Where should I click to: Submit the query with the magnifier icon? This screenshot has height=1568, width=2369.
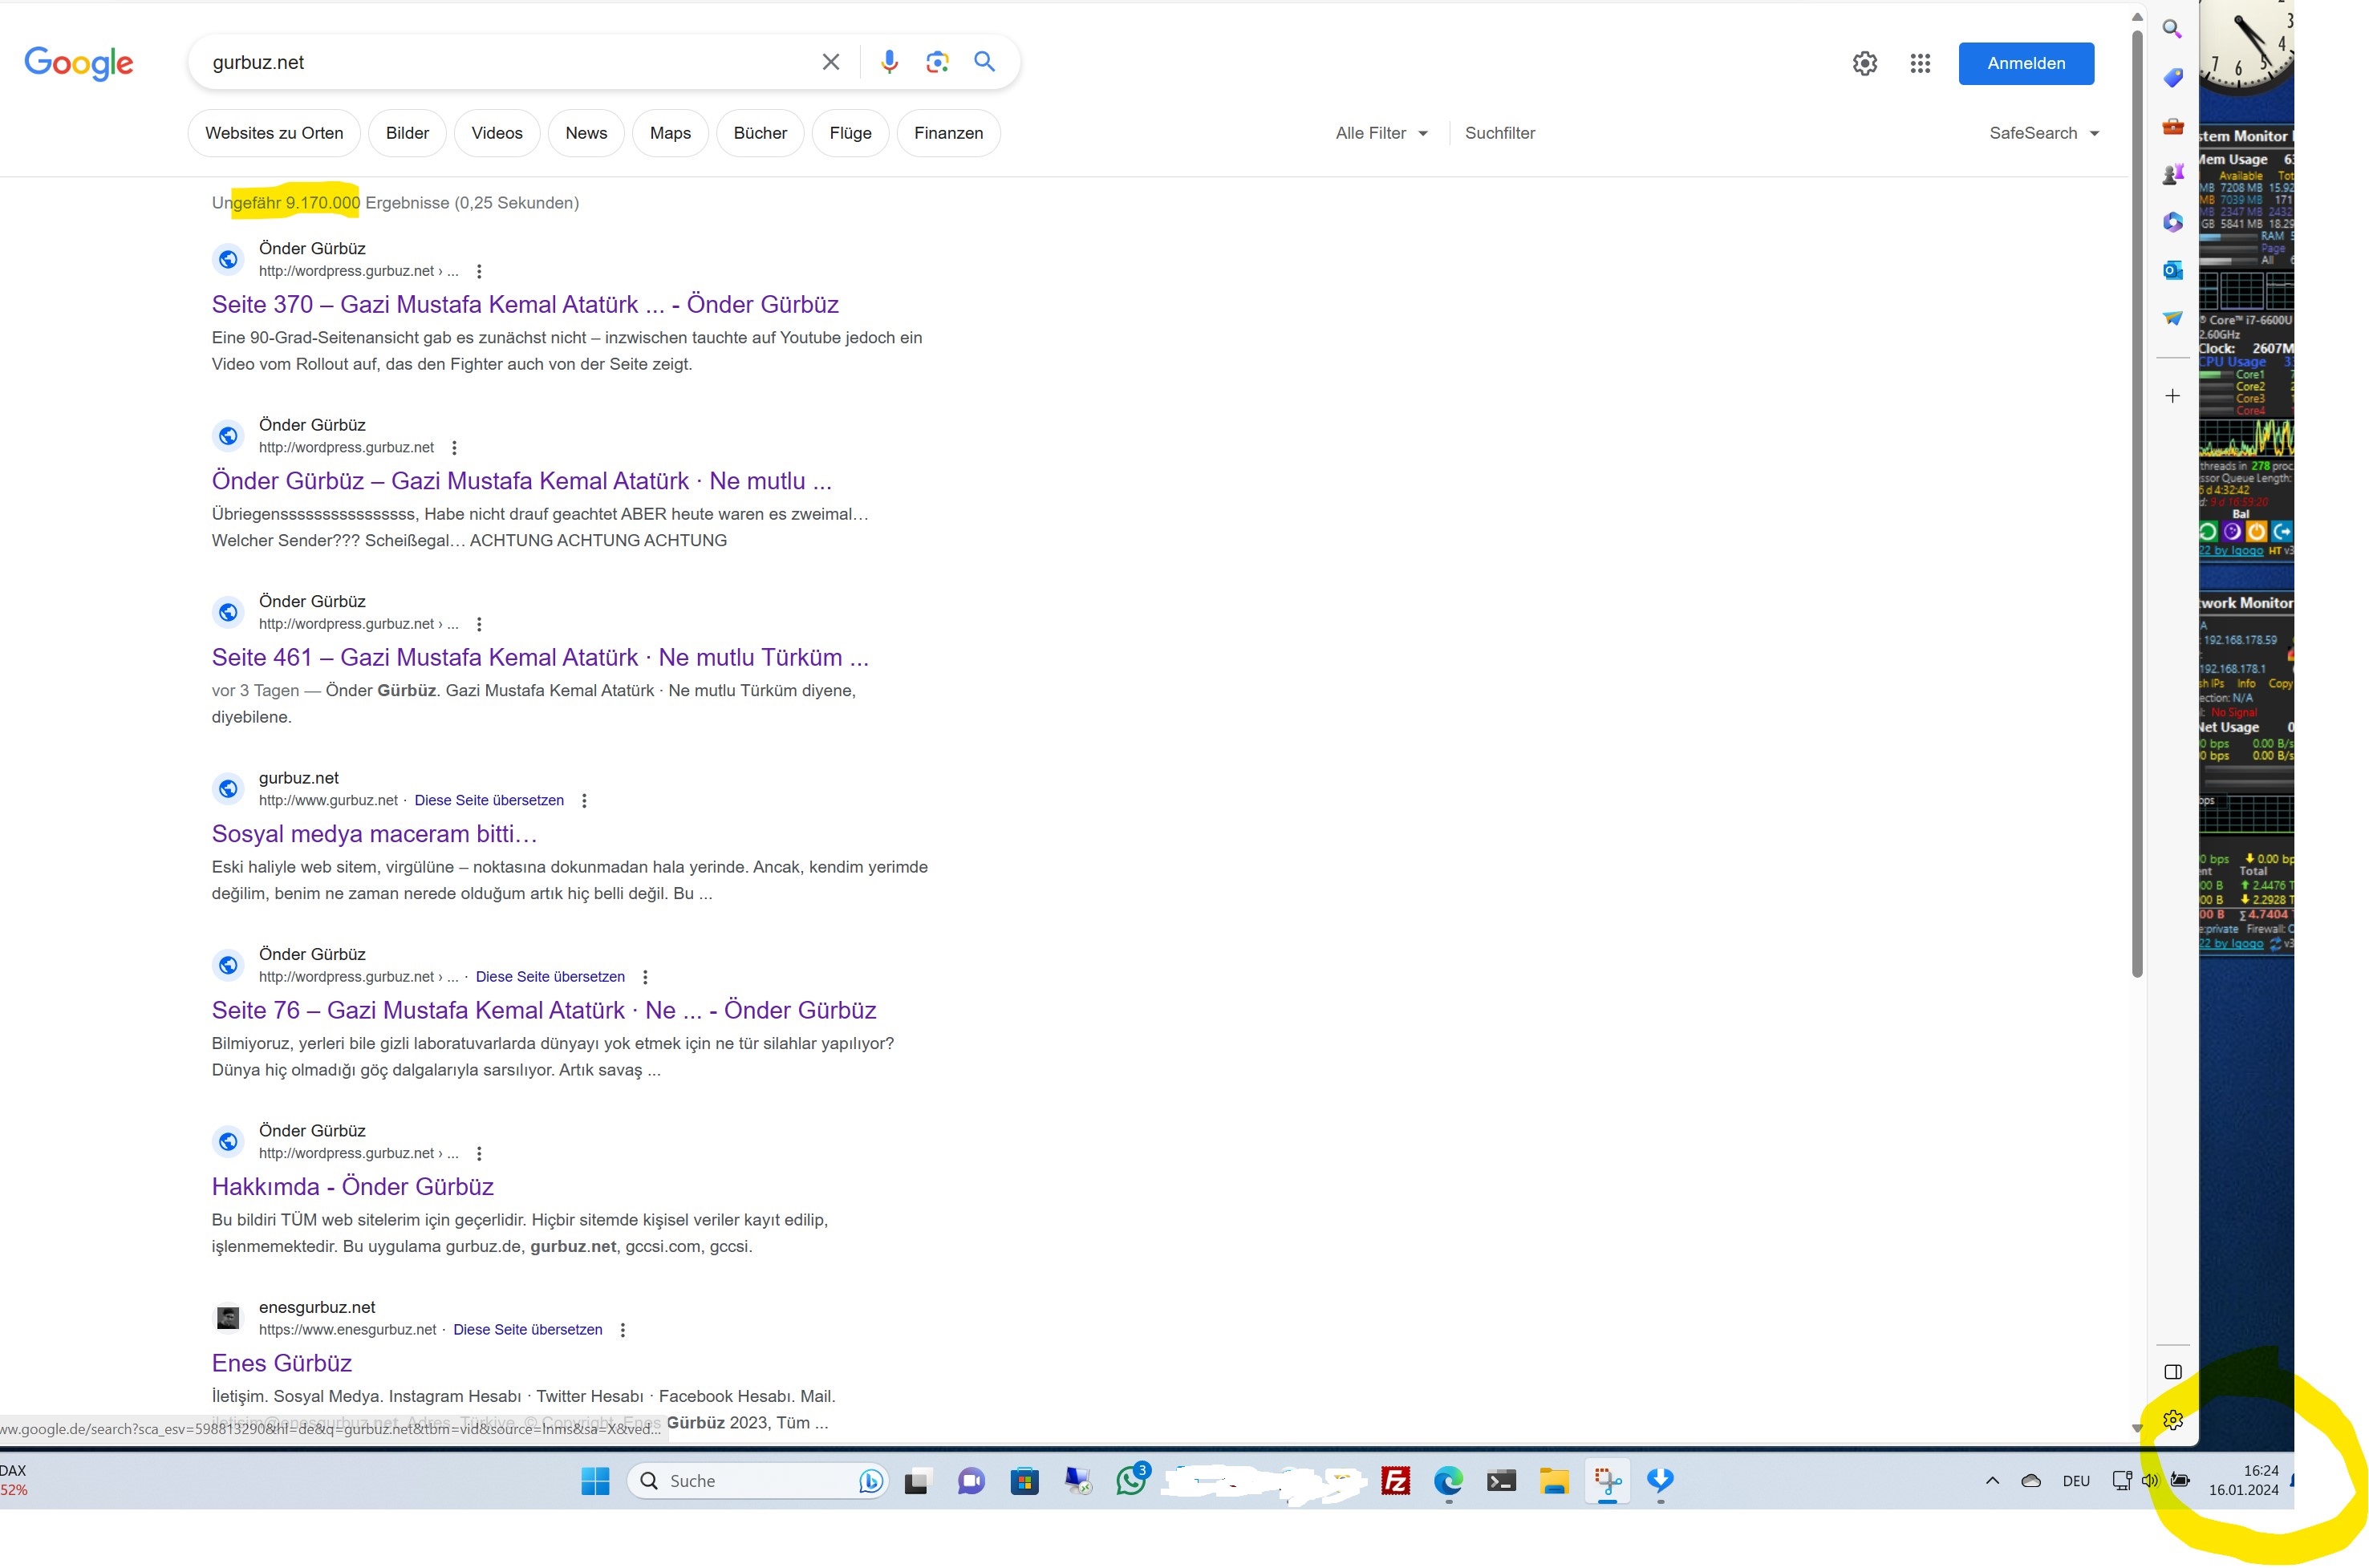click(985, 62)
